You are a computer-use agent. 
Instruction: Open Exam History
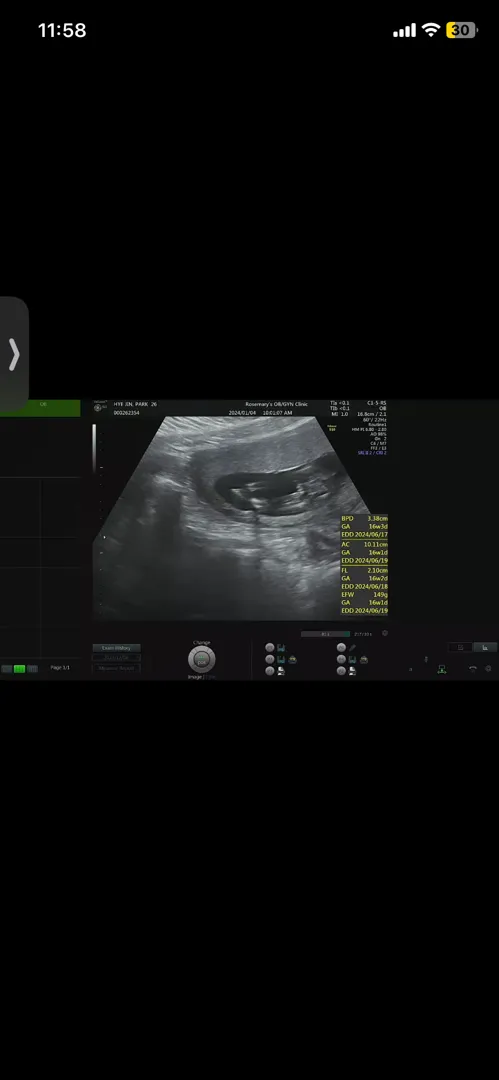point(116,648)
